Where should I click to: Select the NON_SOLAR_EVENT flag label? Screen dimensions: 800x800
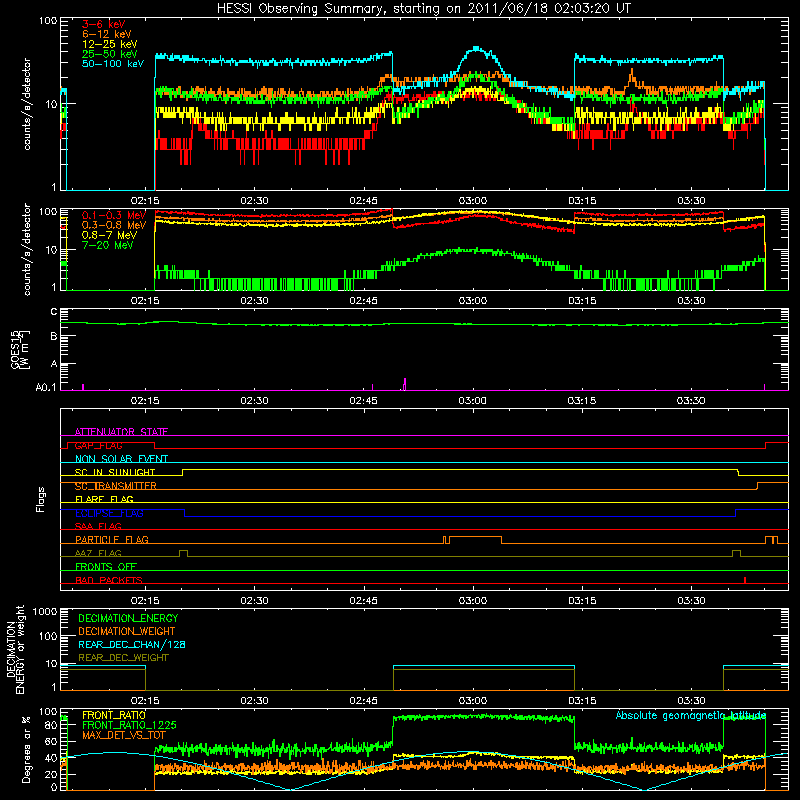coord(121,459)
